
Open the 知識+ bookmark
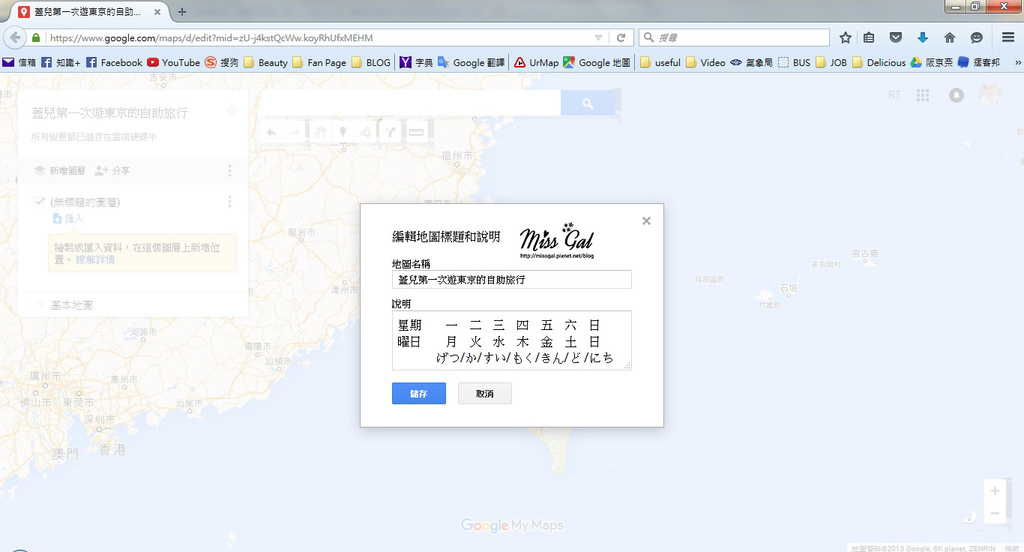coord(61,63)
